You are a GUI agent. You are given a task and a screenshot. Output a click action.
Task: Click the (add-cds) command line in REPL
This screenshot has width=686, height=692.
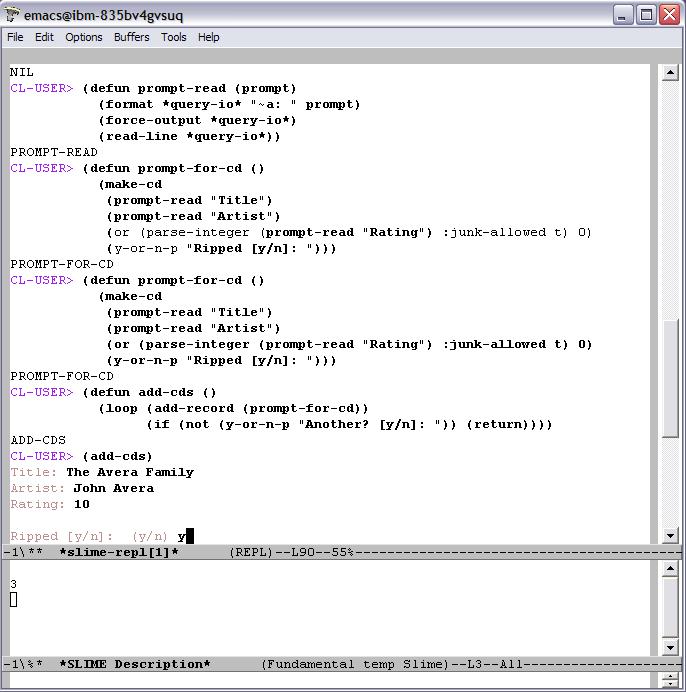point(117,456)
